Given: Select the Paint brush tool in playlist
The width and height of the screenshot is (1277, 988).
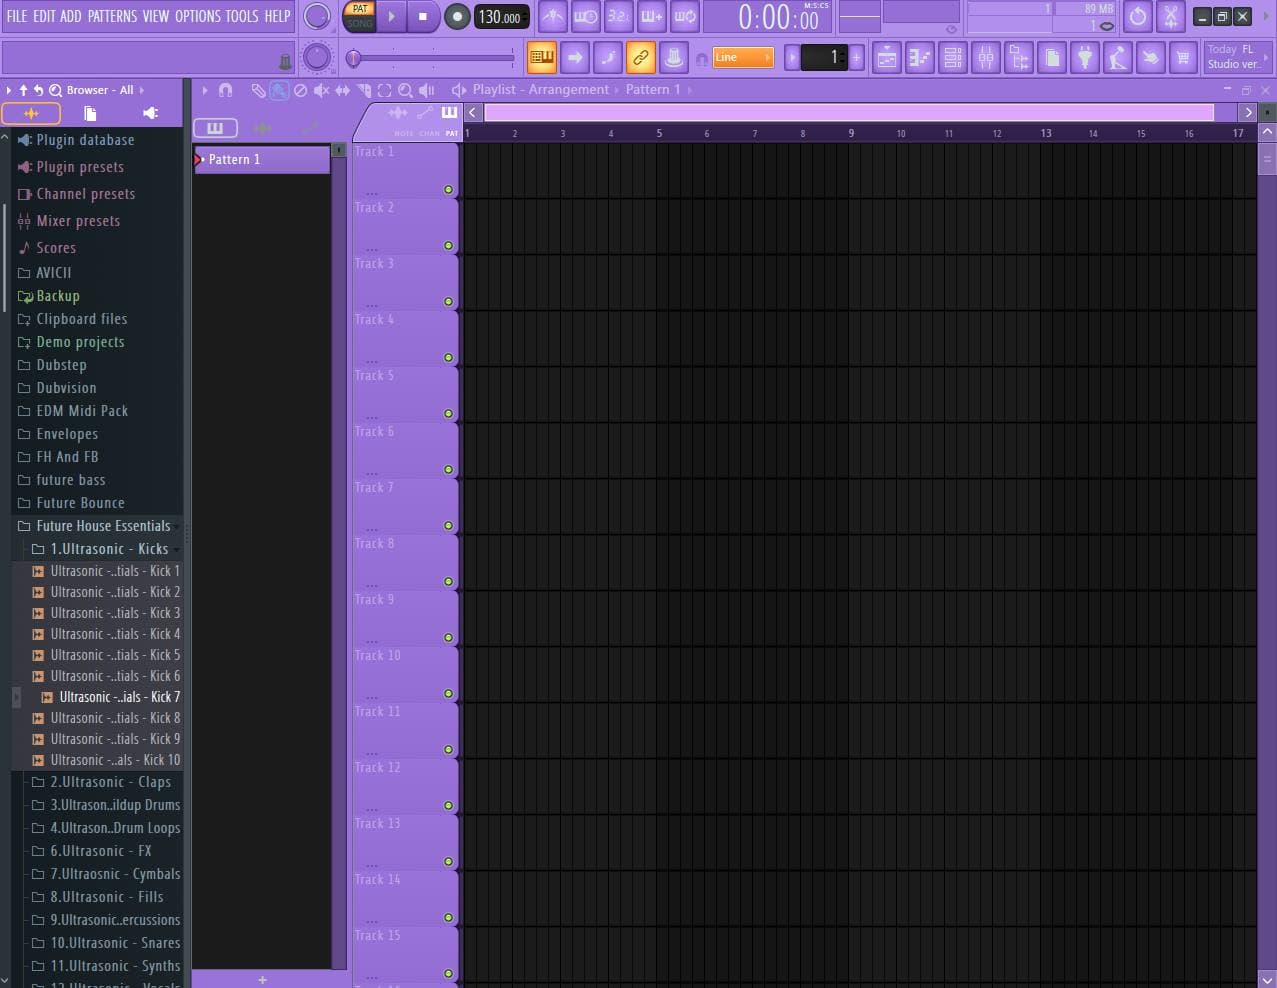Looking at the screenshot, I should pyautogui.click(x=279, y=90).
